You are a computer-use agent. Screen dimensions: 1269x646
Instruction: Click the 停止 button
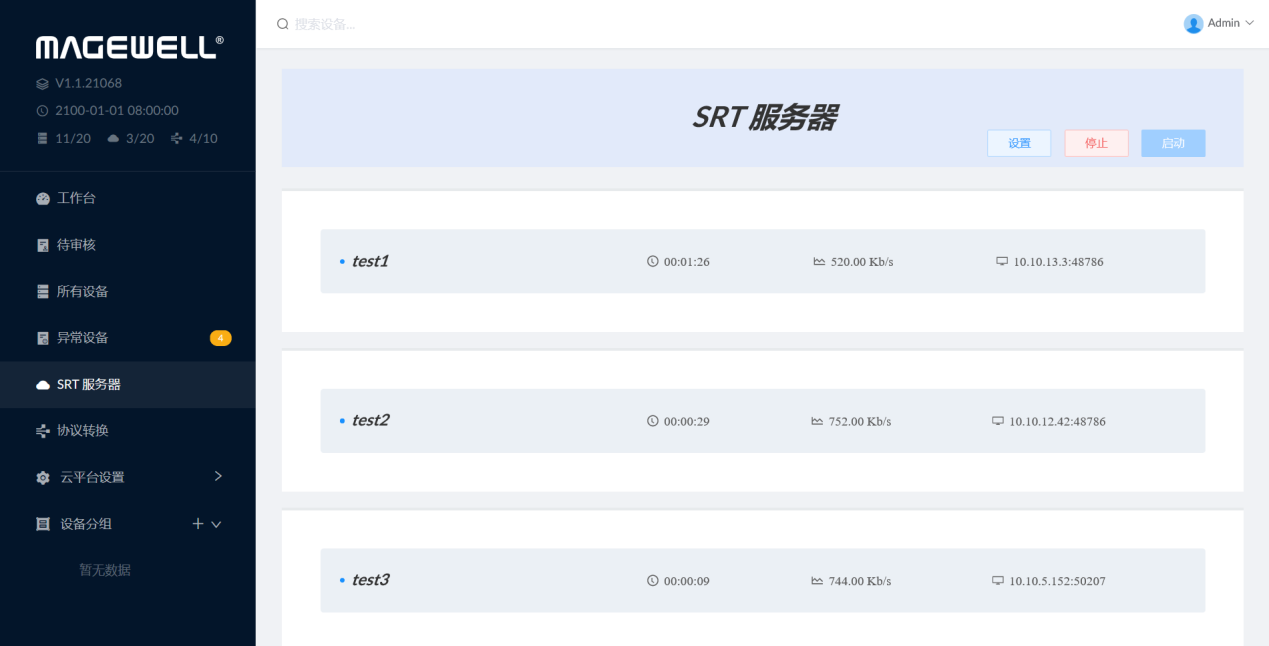click(x=1096, y=143)
